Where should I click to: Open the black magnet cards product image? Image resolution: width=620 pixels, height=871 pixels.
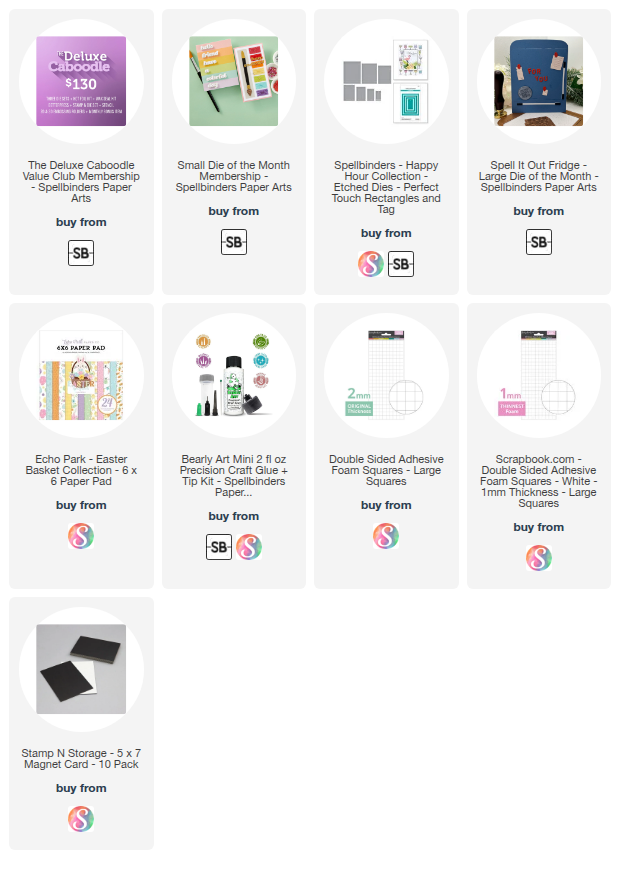point(81,669)
